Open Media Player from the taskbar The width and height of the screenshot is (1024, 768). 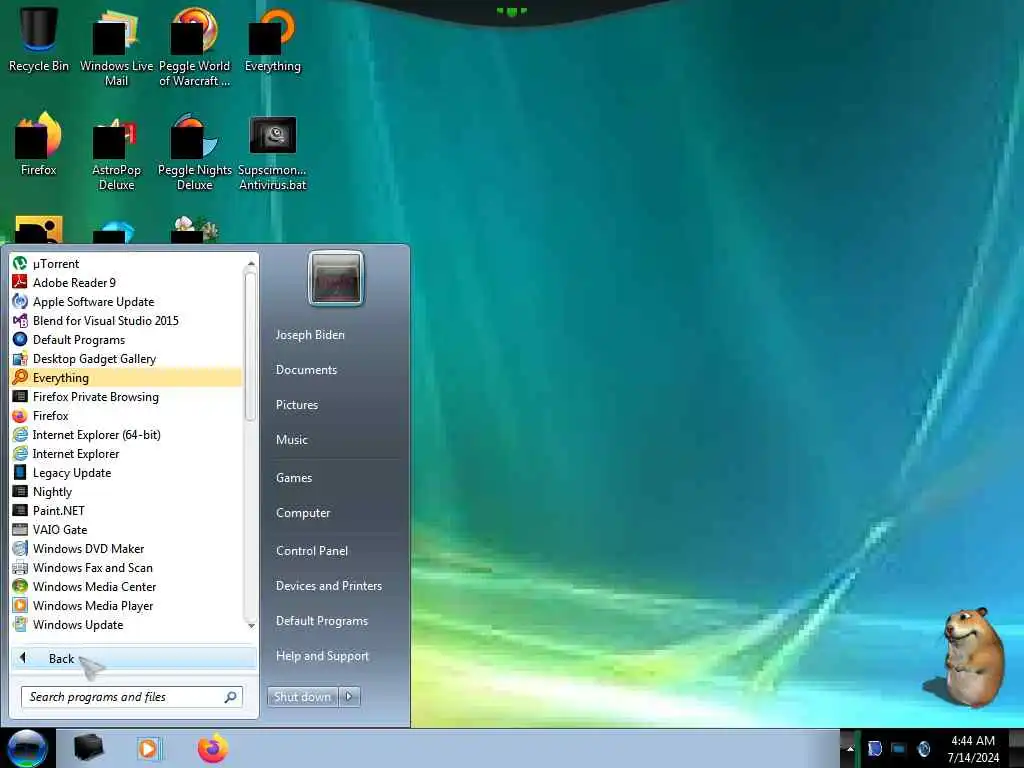[148, 748]
